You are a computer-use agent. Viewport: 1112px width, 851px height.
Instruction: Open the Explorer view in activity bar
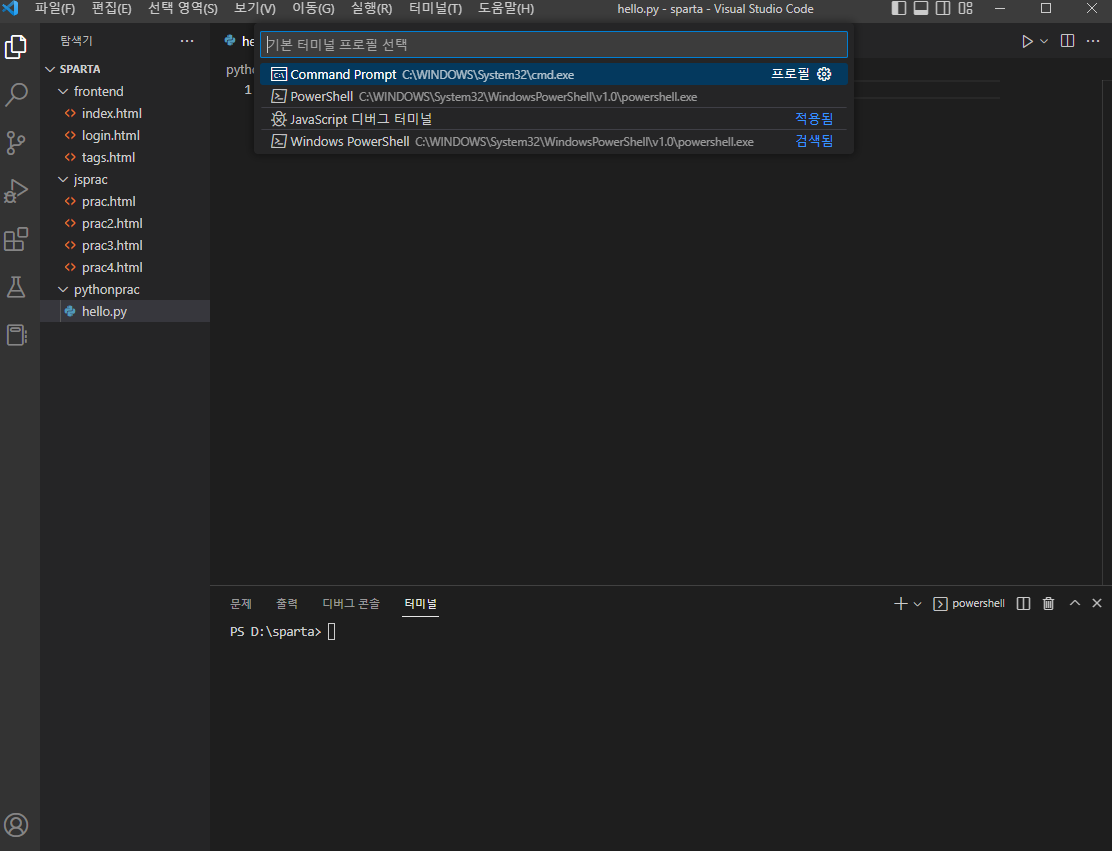click(x=16, y=47)
